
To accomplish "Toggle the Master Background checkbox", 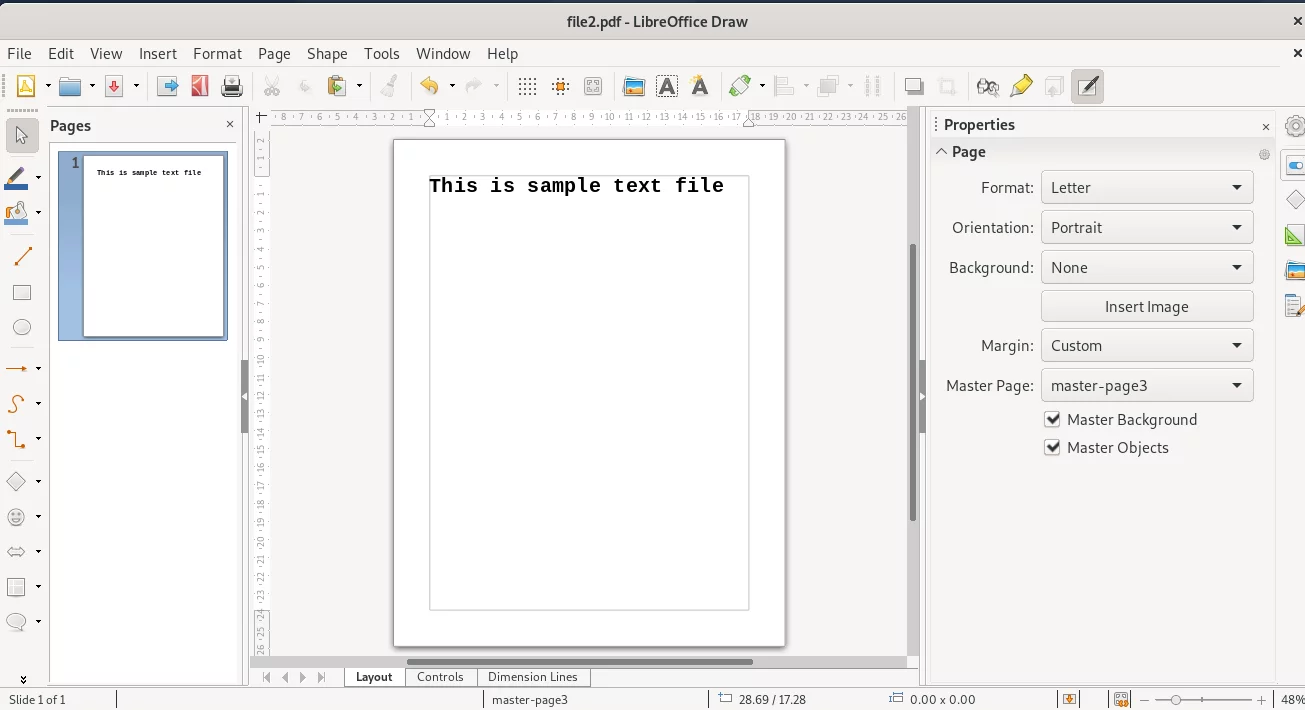I will pyautogui.click(x=1052, y=419).
